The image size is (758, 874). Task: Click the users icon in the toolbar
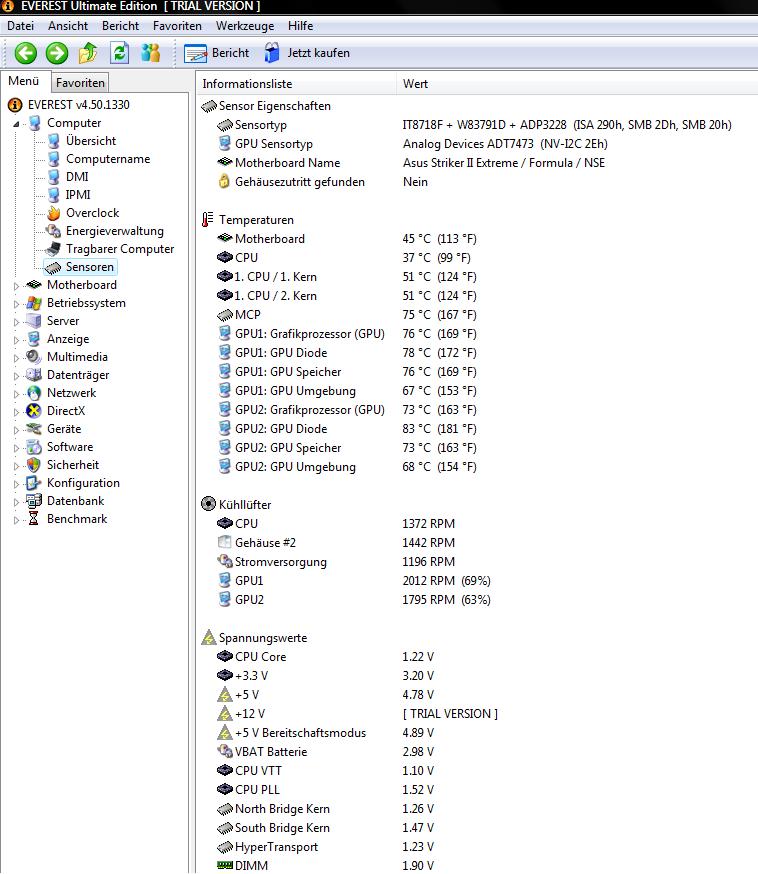pos(150,54)
